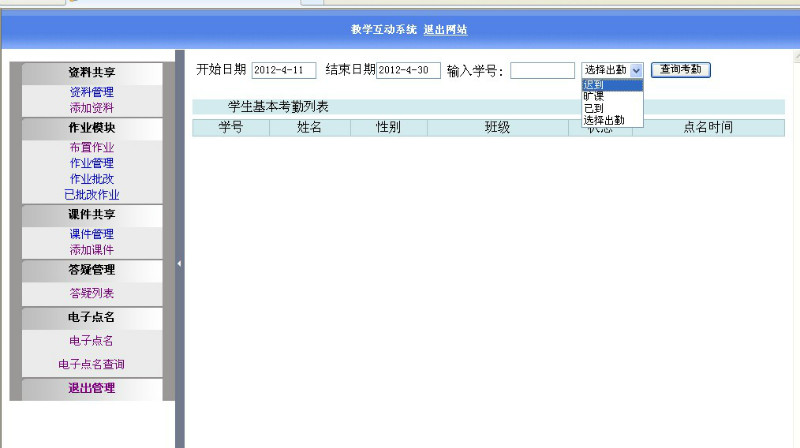This screenshot has width=800, height=448.
Task: Click the 学号 column header
Action: (231, 128)
